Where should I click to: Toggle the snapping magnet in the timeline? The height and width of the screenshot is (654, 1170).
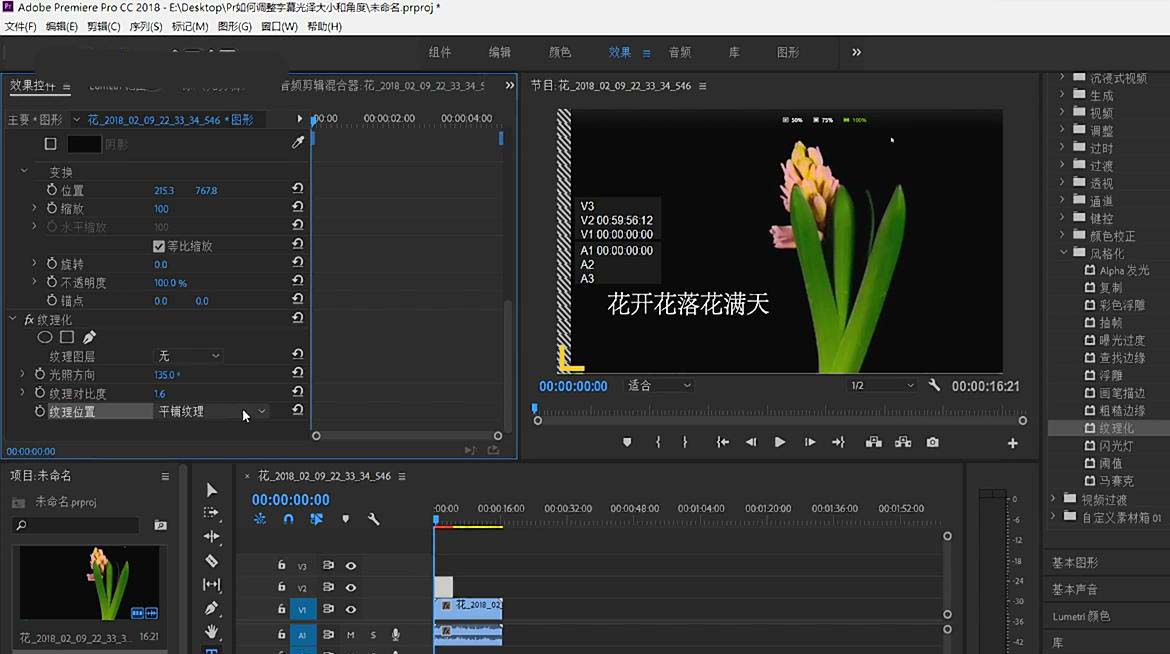click(x=288, y=519)
